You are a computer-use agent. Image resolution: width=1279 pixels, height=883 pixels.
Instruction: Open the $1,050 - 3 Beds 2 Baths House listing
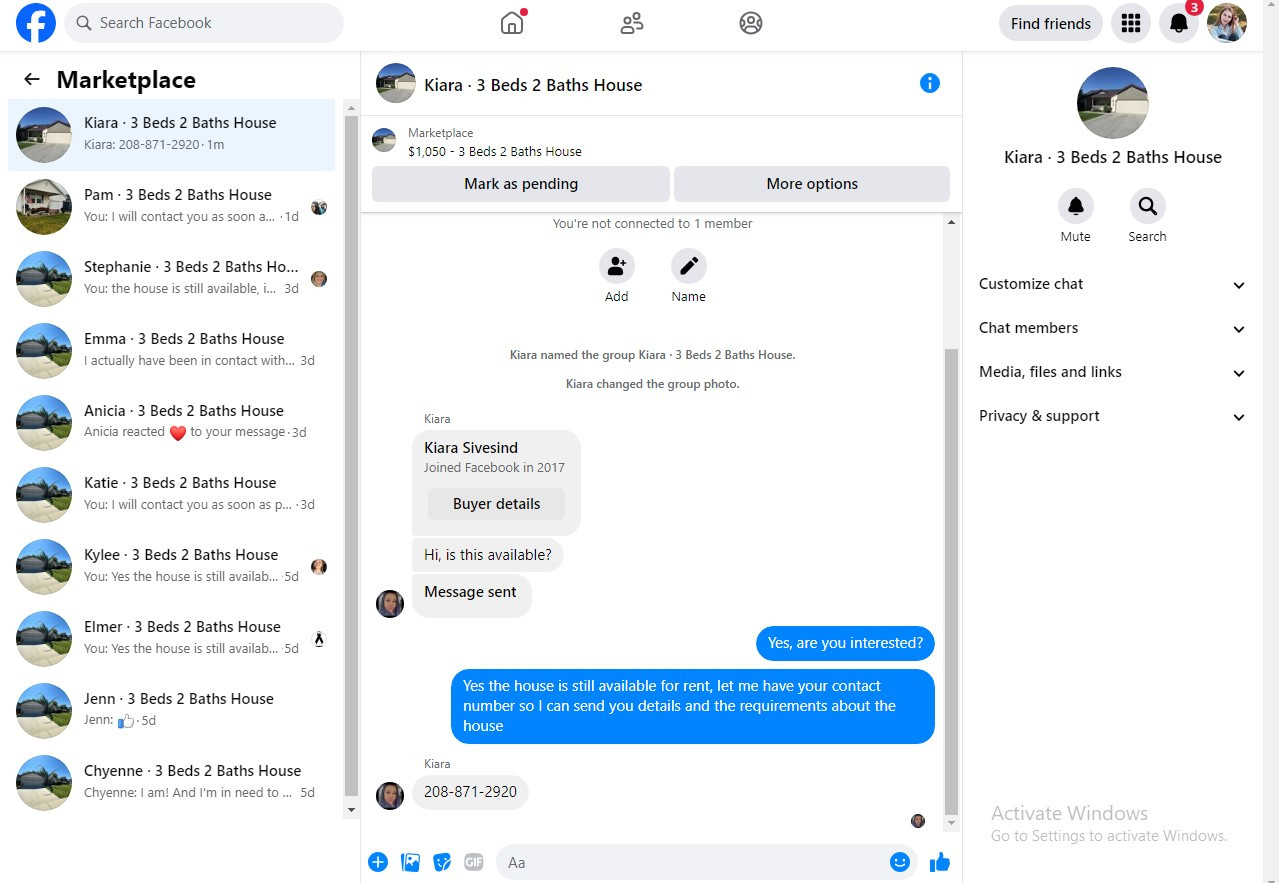[x=494, y=152]
